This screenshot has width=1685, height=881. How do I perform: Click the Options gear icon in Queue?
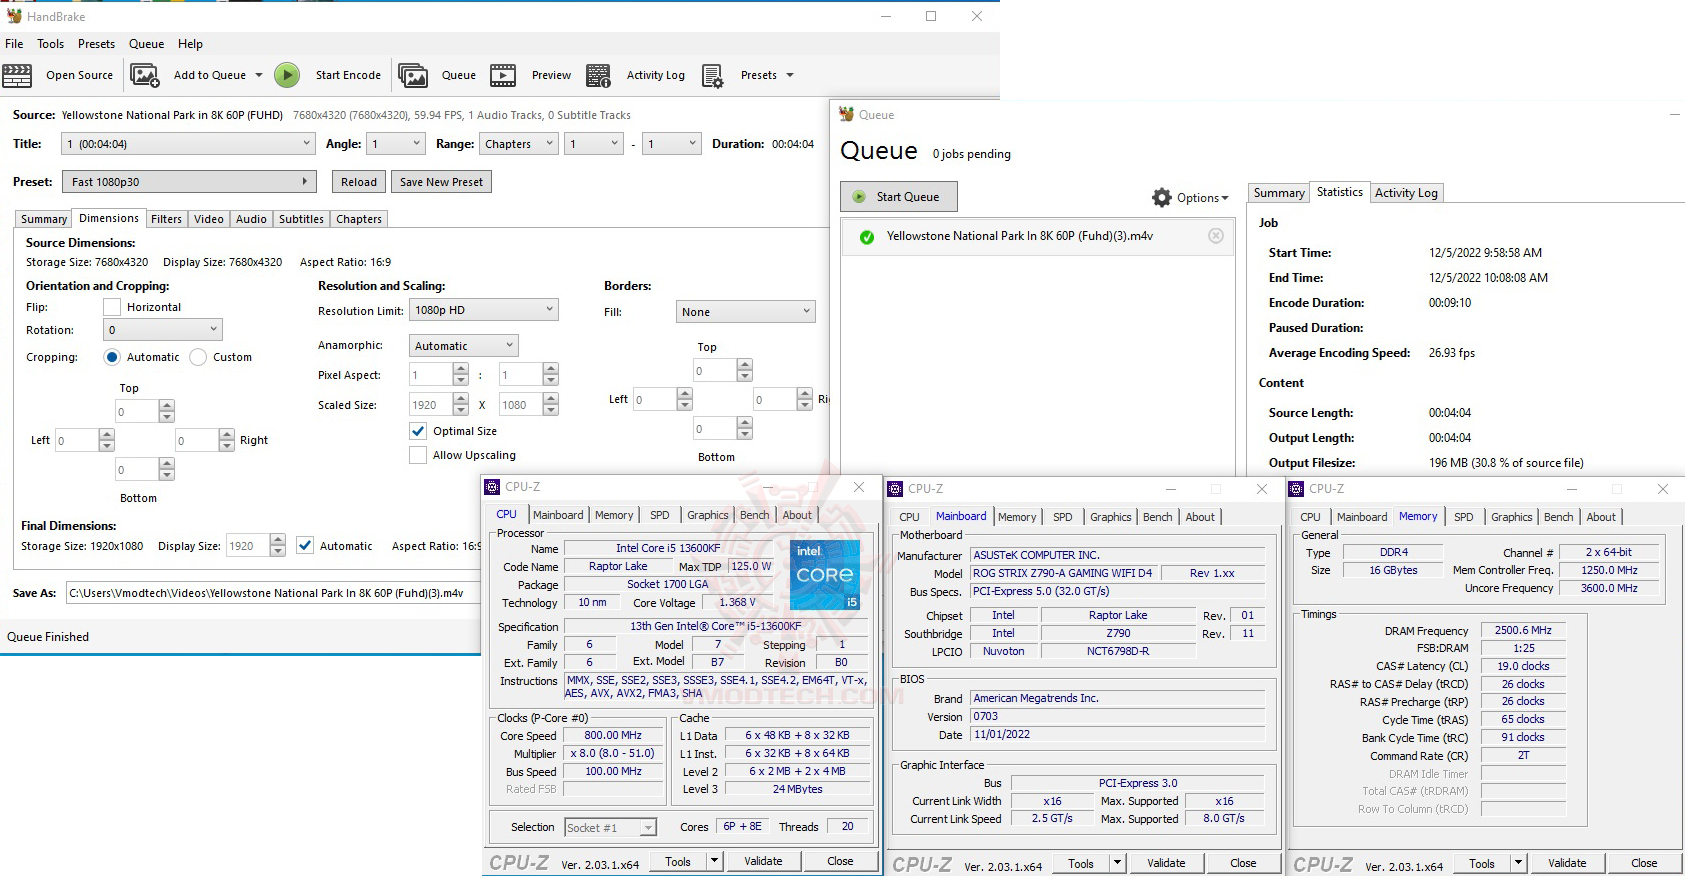click(1162, 198)
